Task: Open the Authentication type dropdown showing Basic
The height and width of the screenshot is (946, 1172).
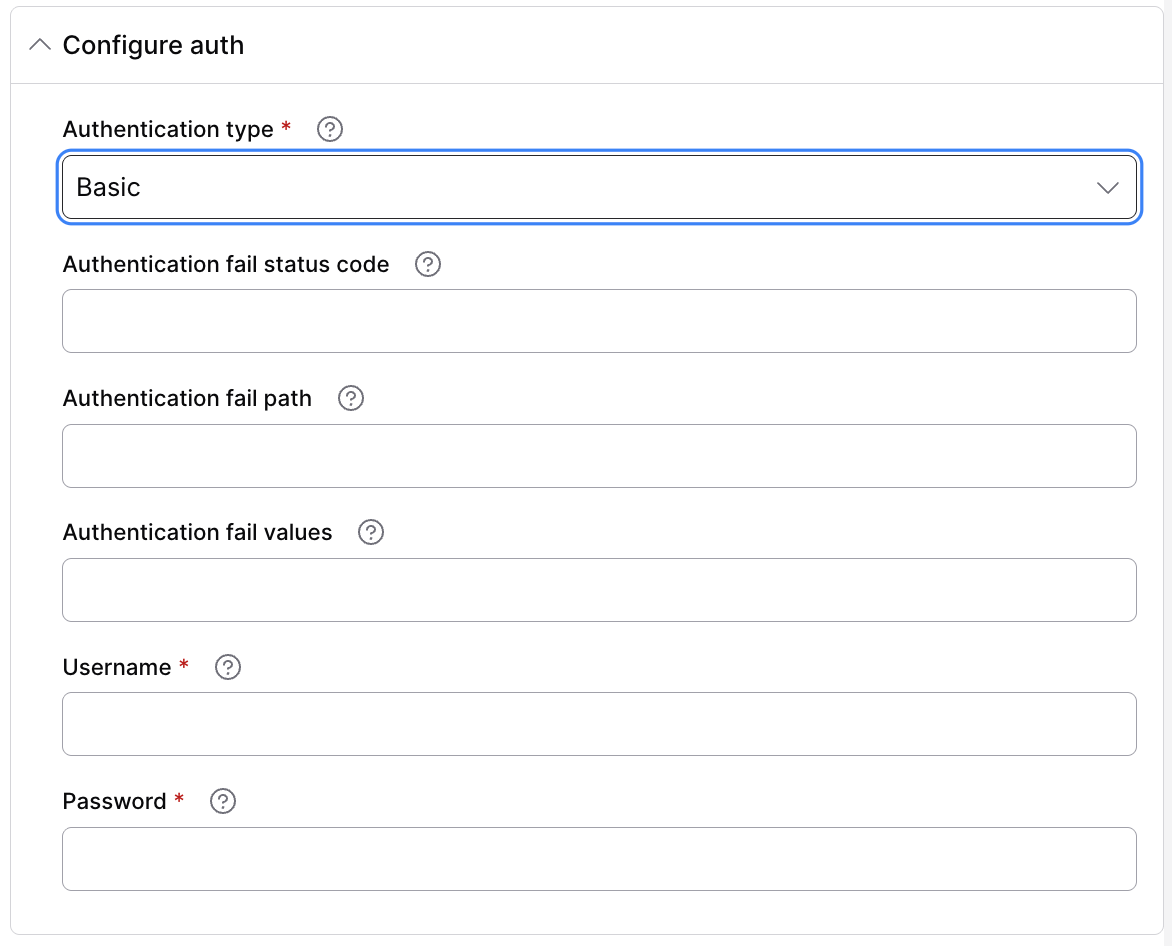Action: pyautogui.click(x=599, y=187)
